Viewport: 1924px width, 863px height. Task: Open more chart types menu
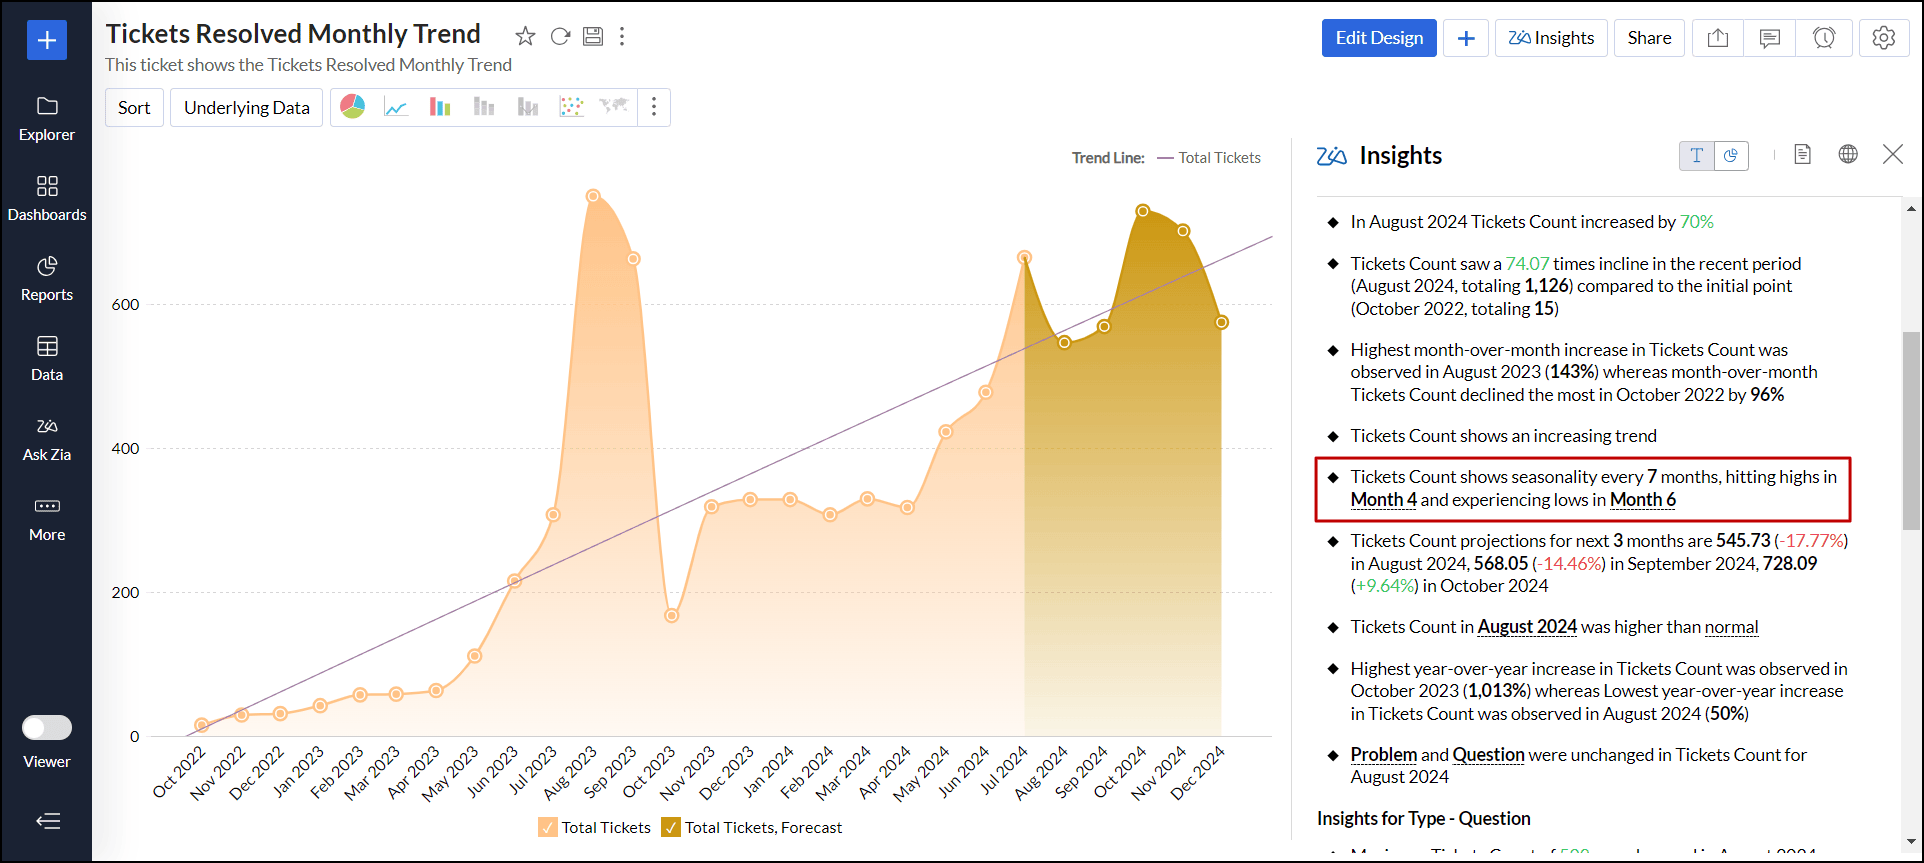click(x=654, y=107)
